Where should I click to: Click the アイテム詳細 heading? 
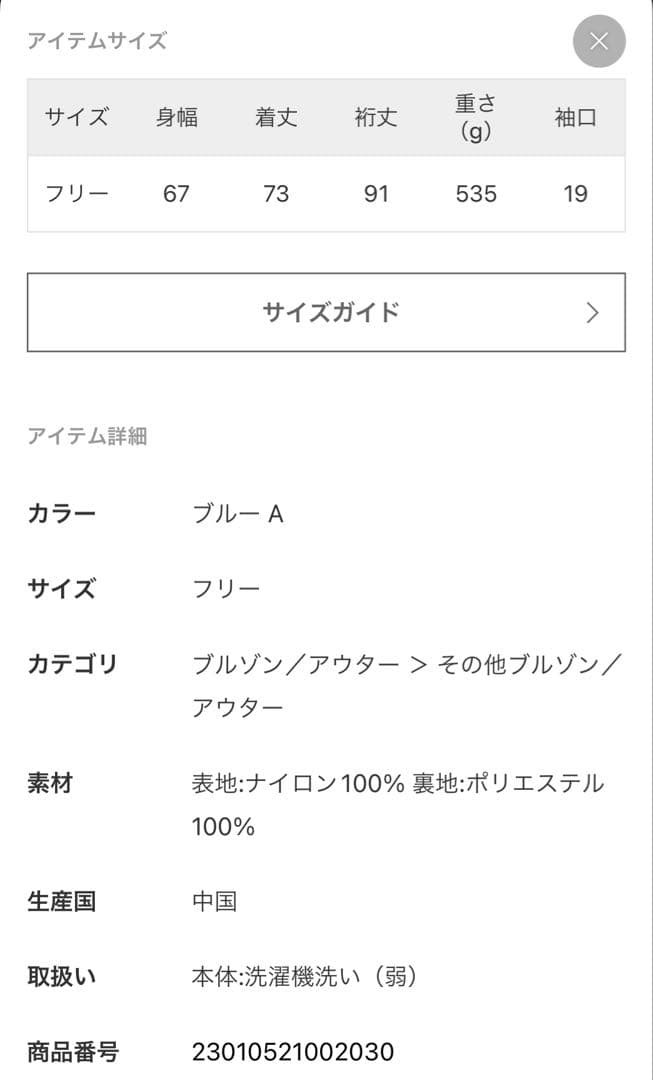88,436
